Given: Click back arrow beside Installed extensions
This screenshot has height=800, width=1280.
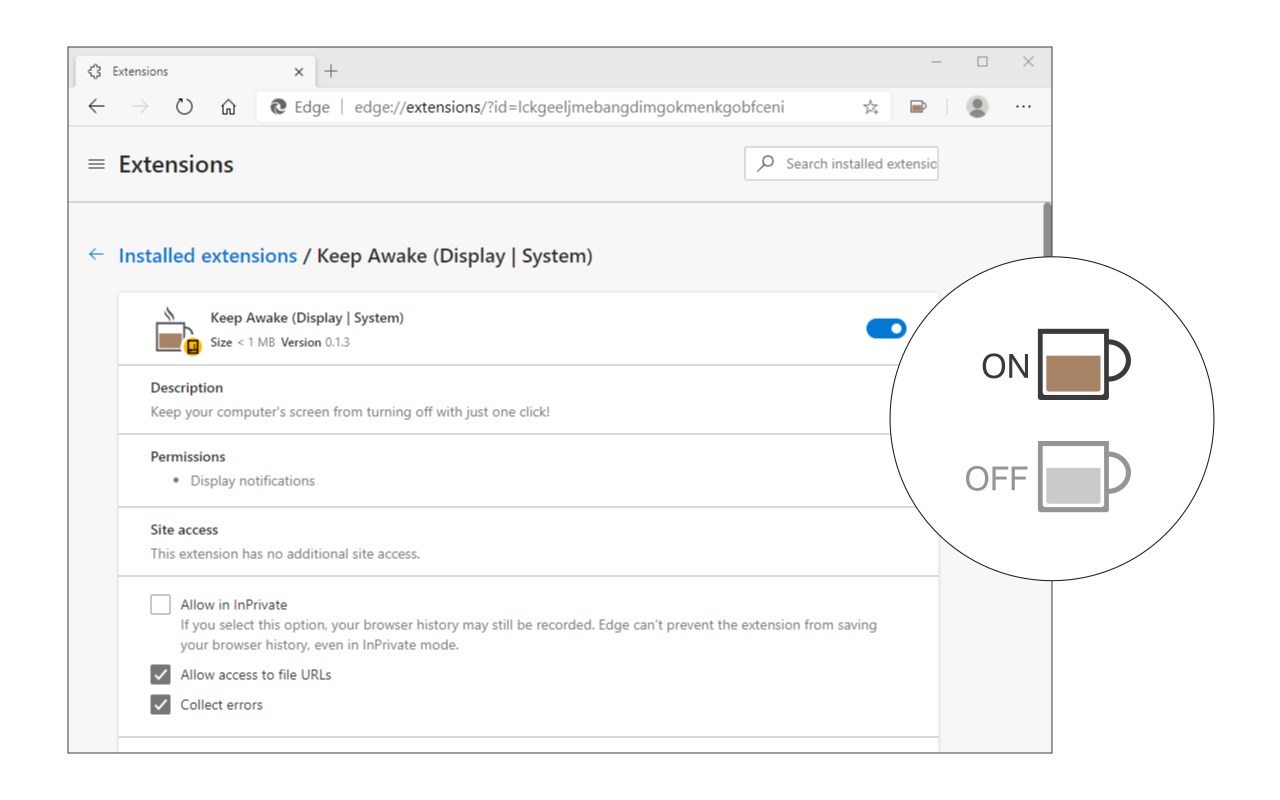Looking at the screenshot, I should pyautogui.click(x=96, y=255).
